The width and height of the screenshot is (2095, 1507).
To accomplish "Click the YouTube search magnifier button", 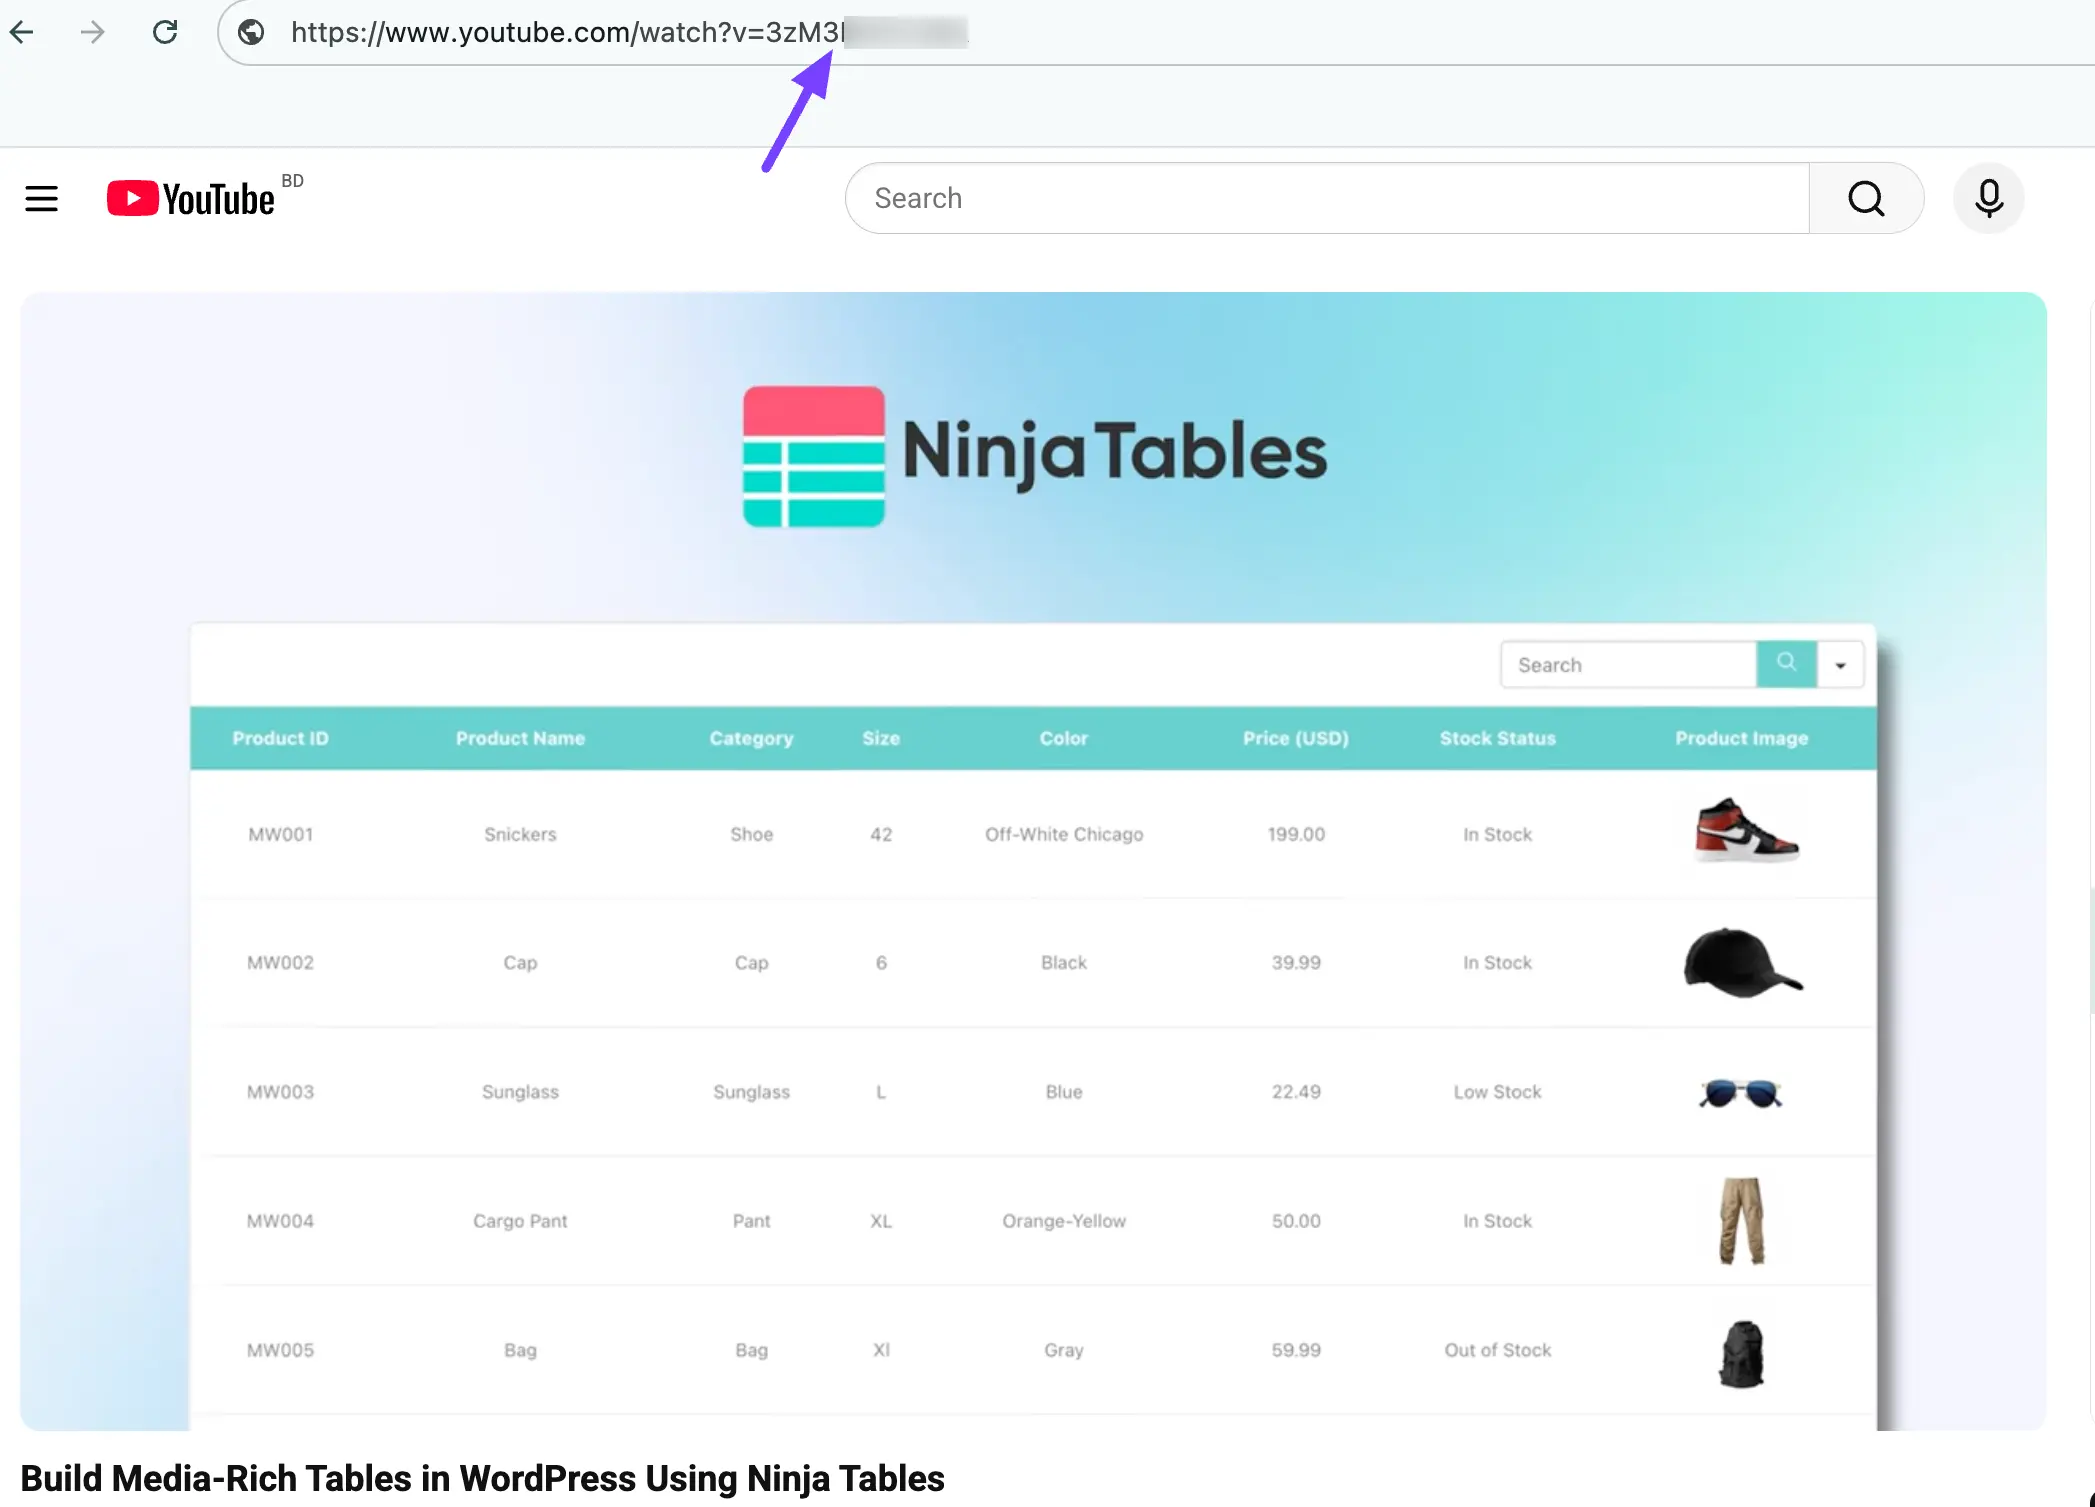I will 1865,198.
